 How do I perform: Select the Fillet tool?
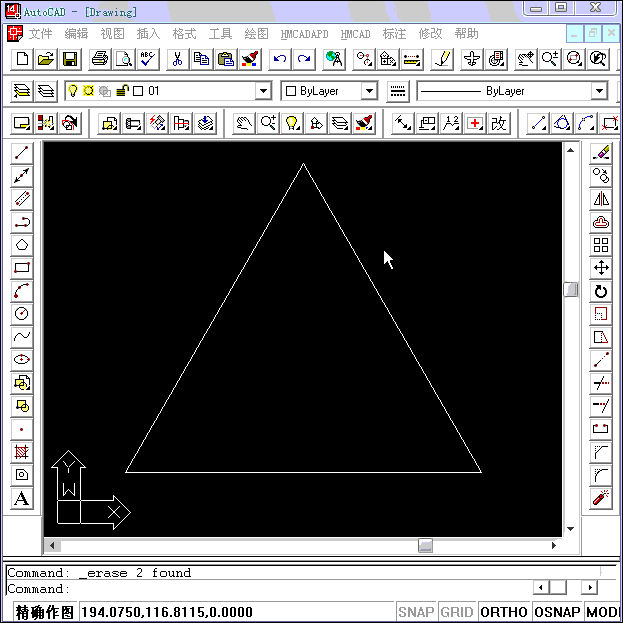tap(601, 475)
